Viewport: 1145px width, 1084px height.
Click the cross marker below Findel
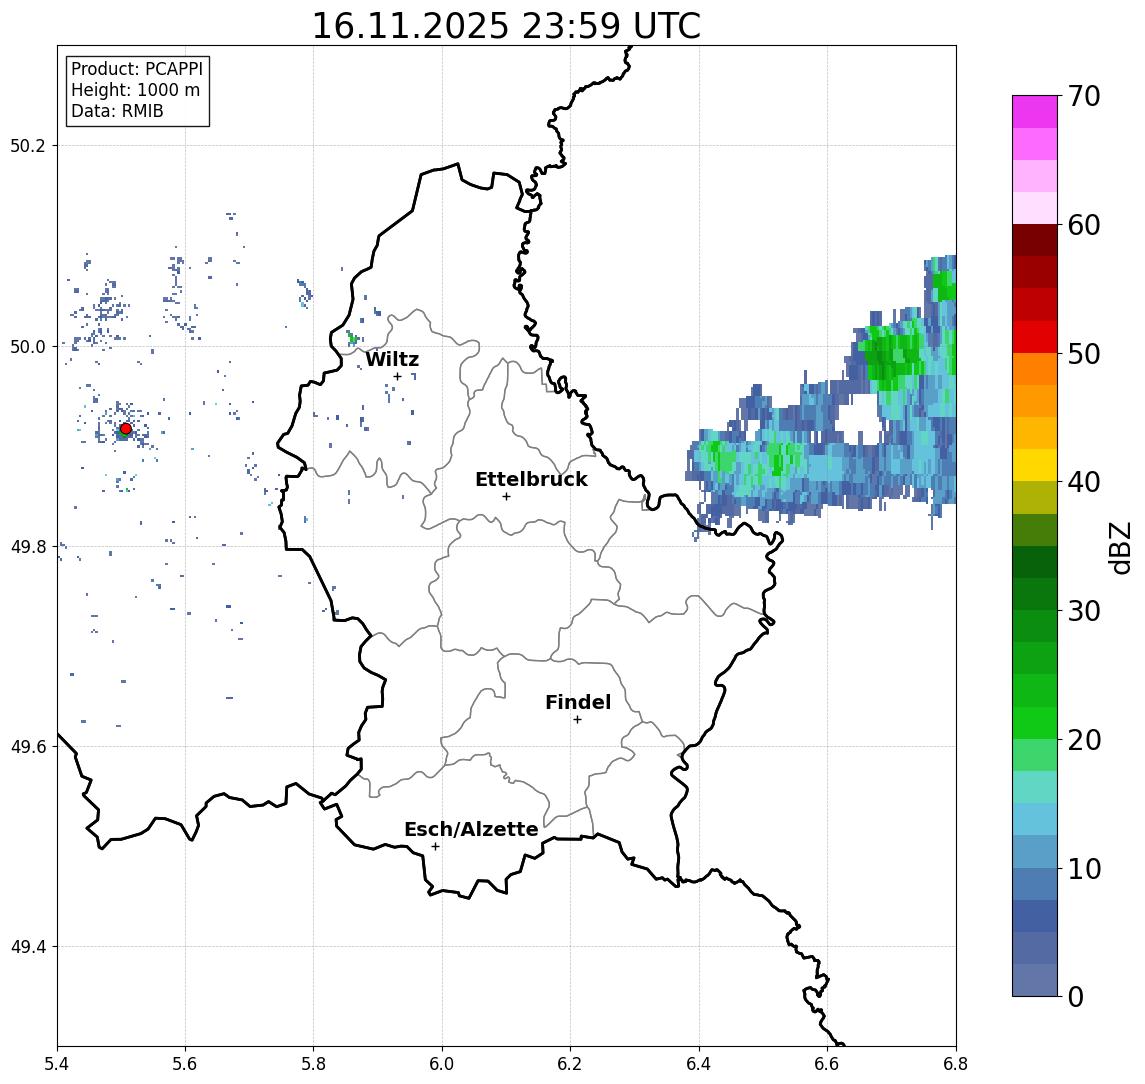click(x=577, y=720)
